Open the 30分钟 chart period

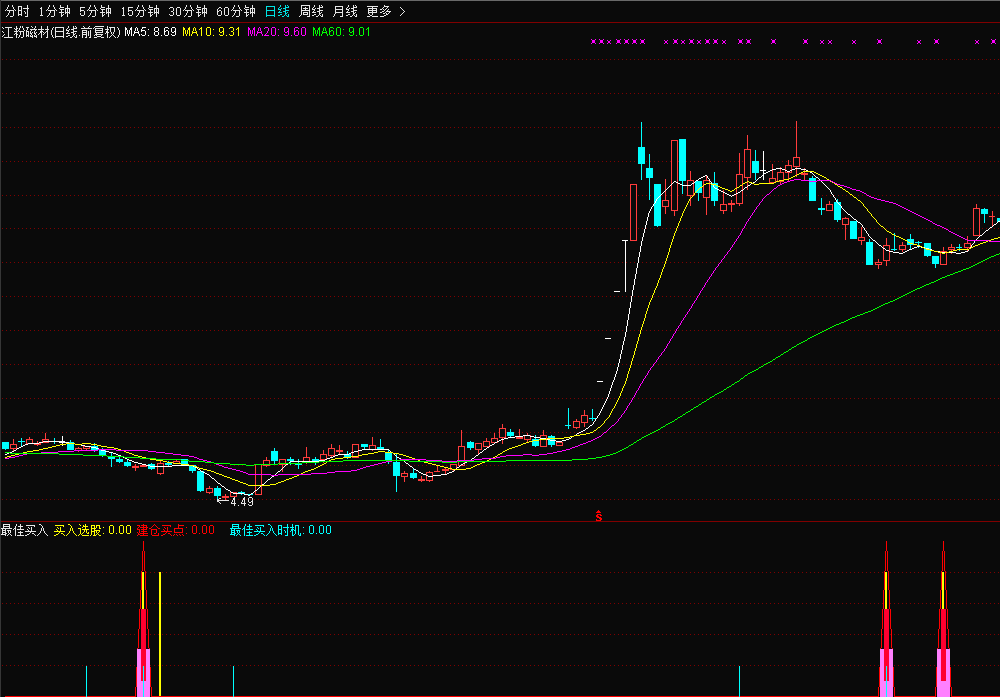[188, 11]
